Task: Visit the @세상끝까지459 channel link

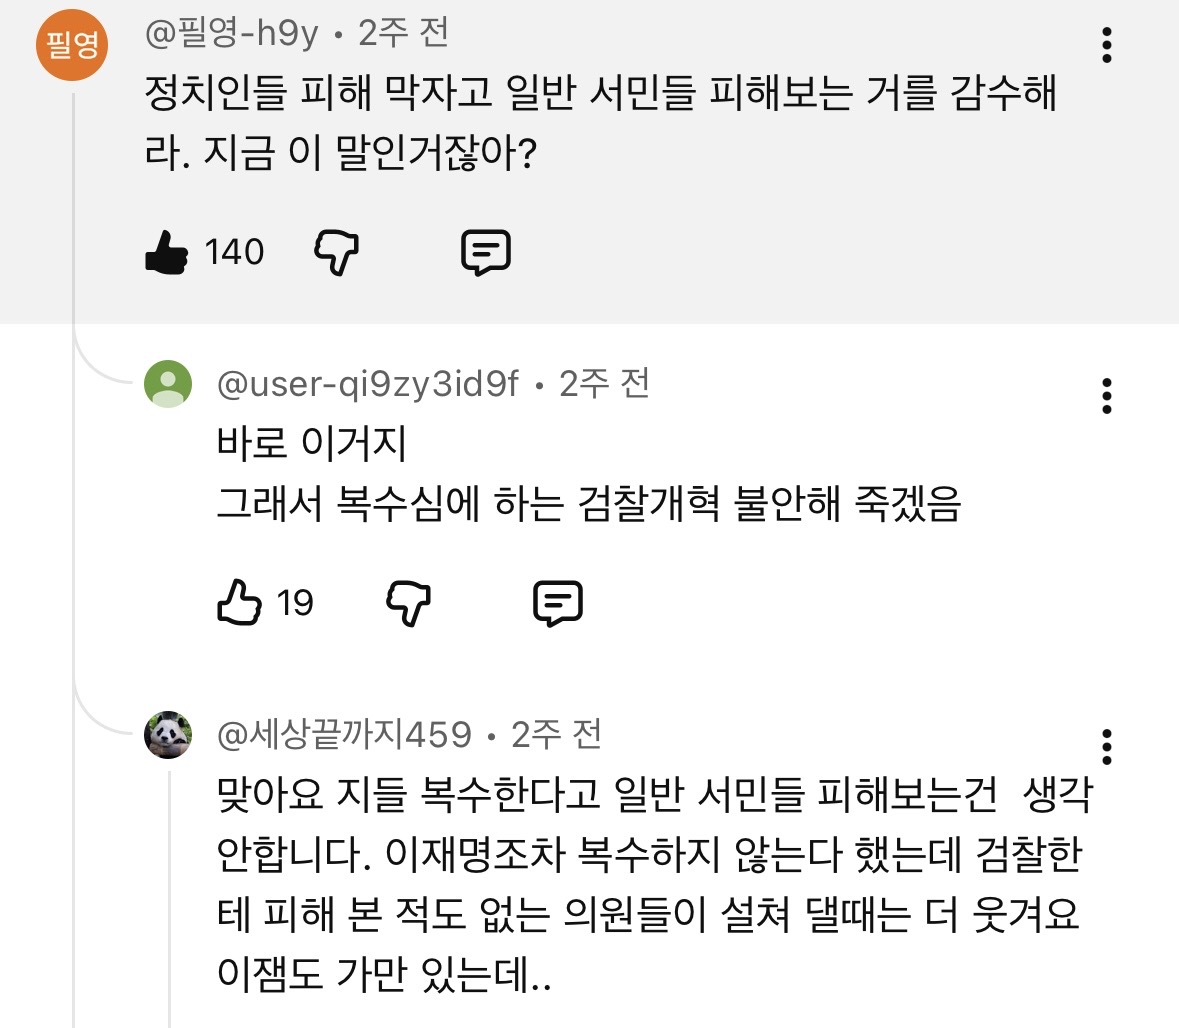Action: point(344,735)
